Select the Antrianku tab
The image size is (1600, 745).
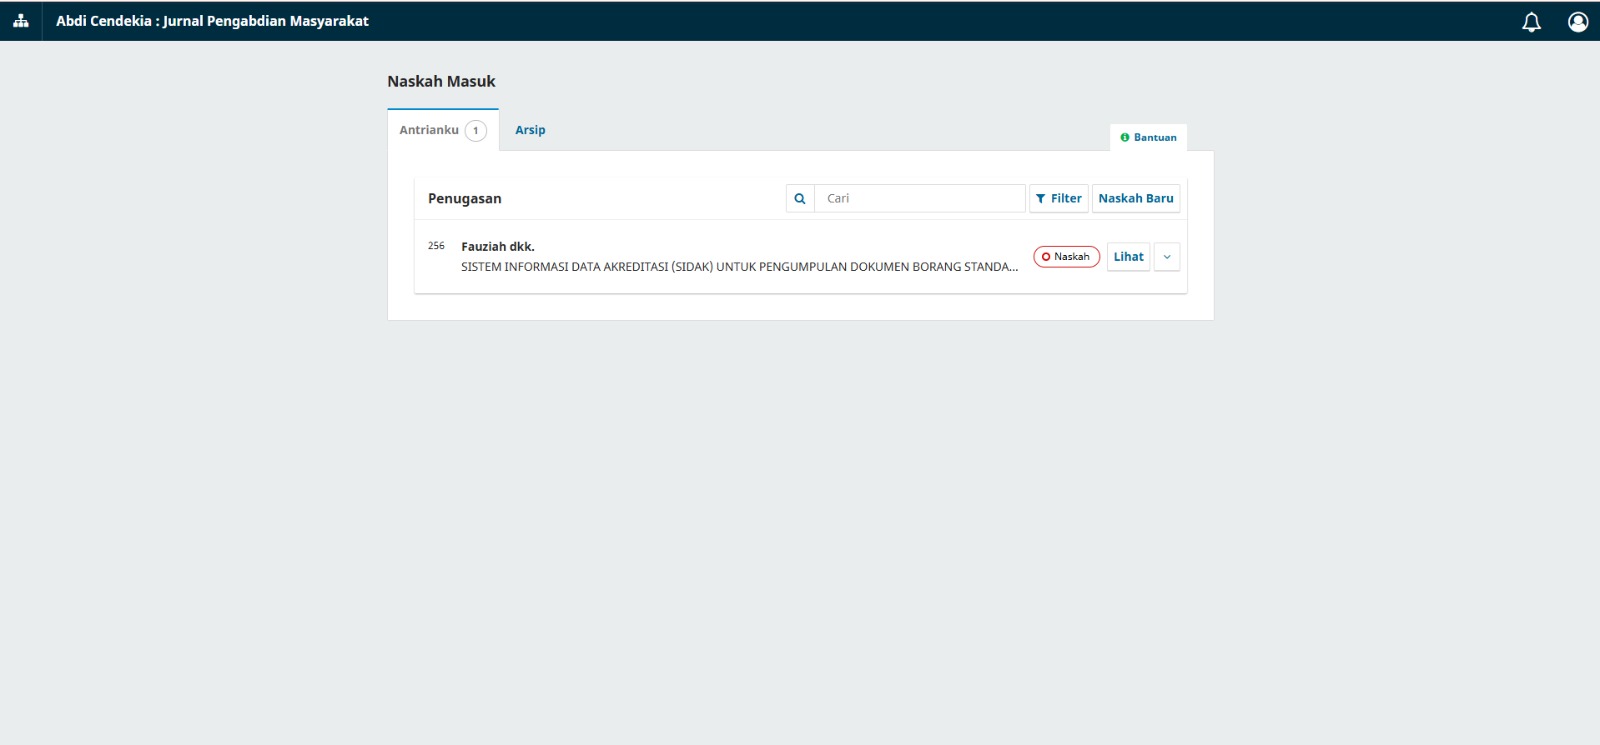[429, 130]
